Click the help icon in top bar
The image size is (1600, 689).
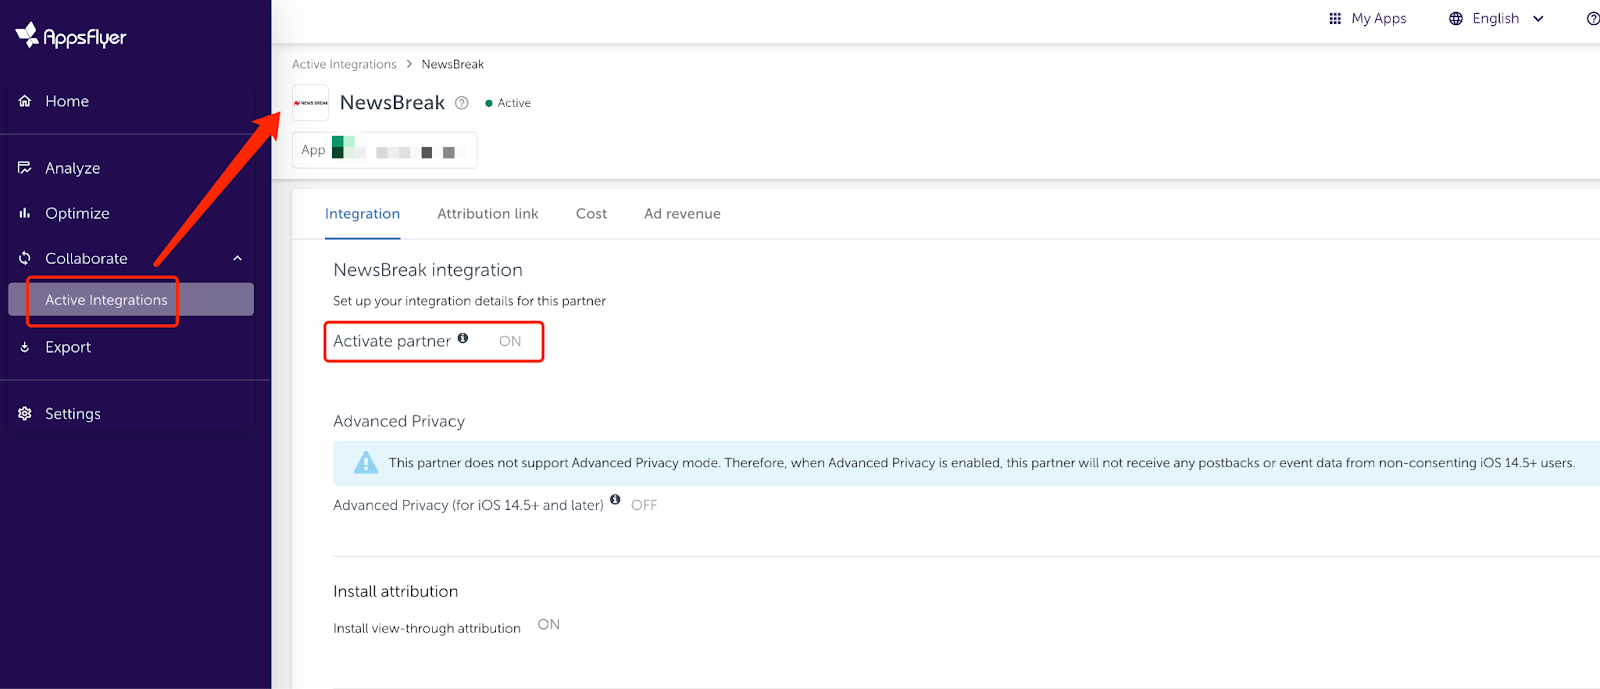coord(1592,19)
